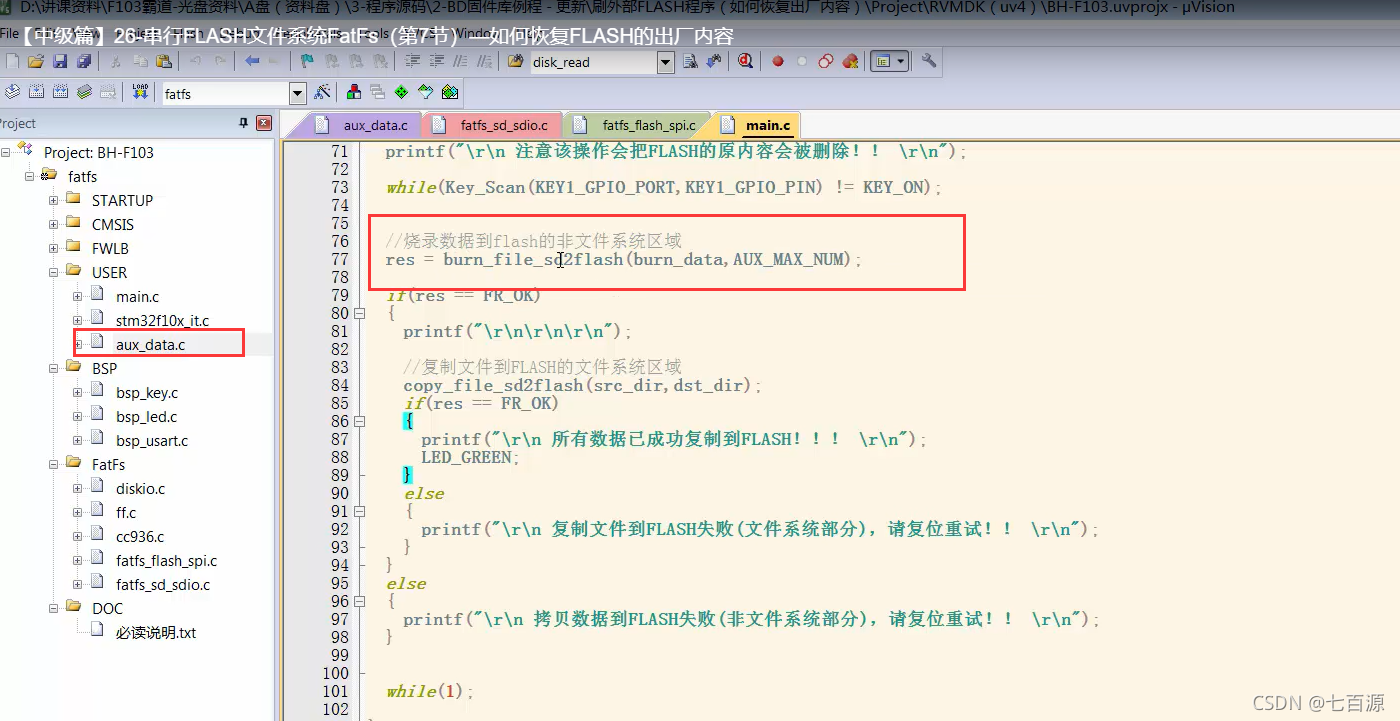Screen dimensions: 1400x721
Task: Open Options for Target with the magic wand icon
Action: click(322, 92)
